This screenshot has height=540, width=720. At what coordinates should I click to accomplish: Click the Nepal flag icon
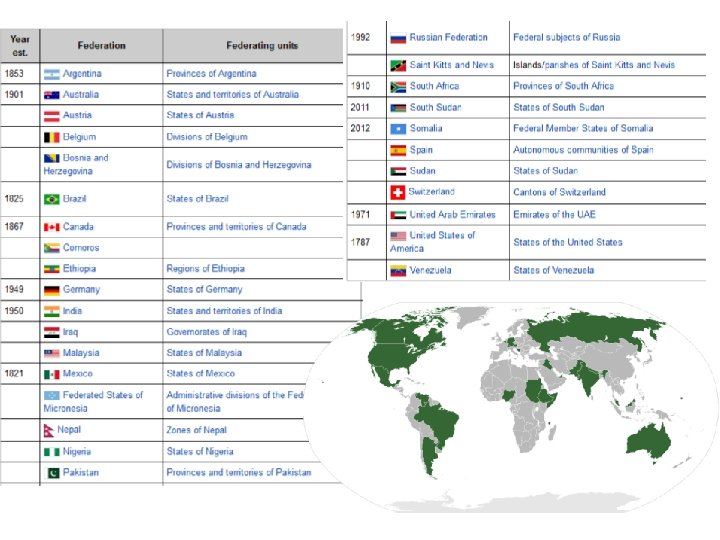[49, 431]
